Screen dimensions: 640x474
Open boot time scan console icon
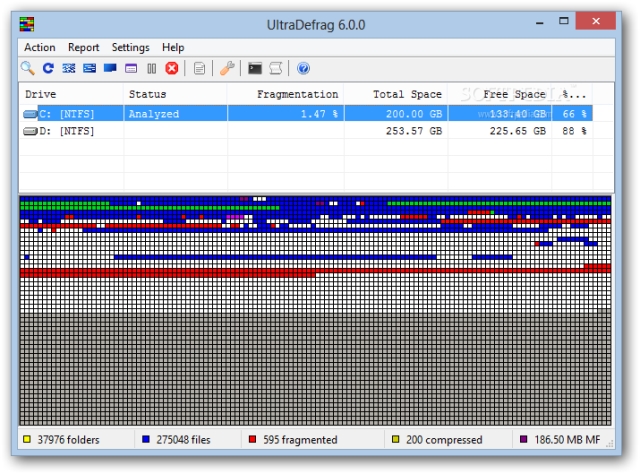255,68
